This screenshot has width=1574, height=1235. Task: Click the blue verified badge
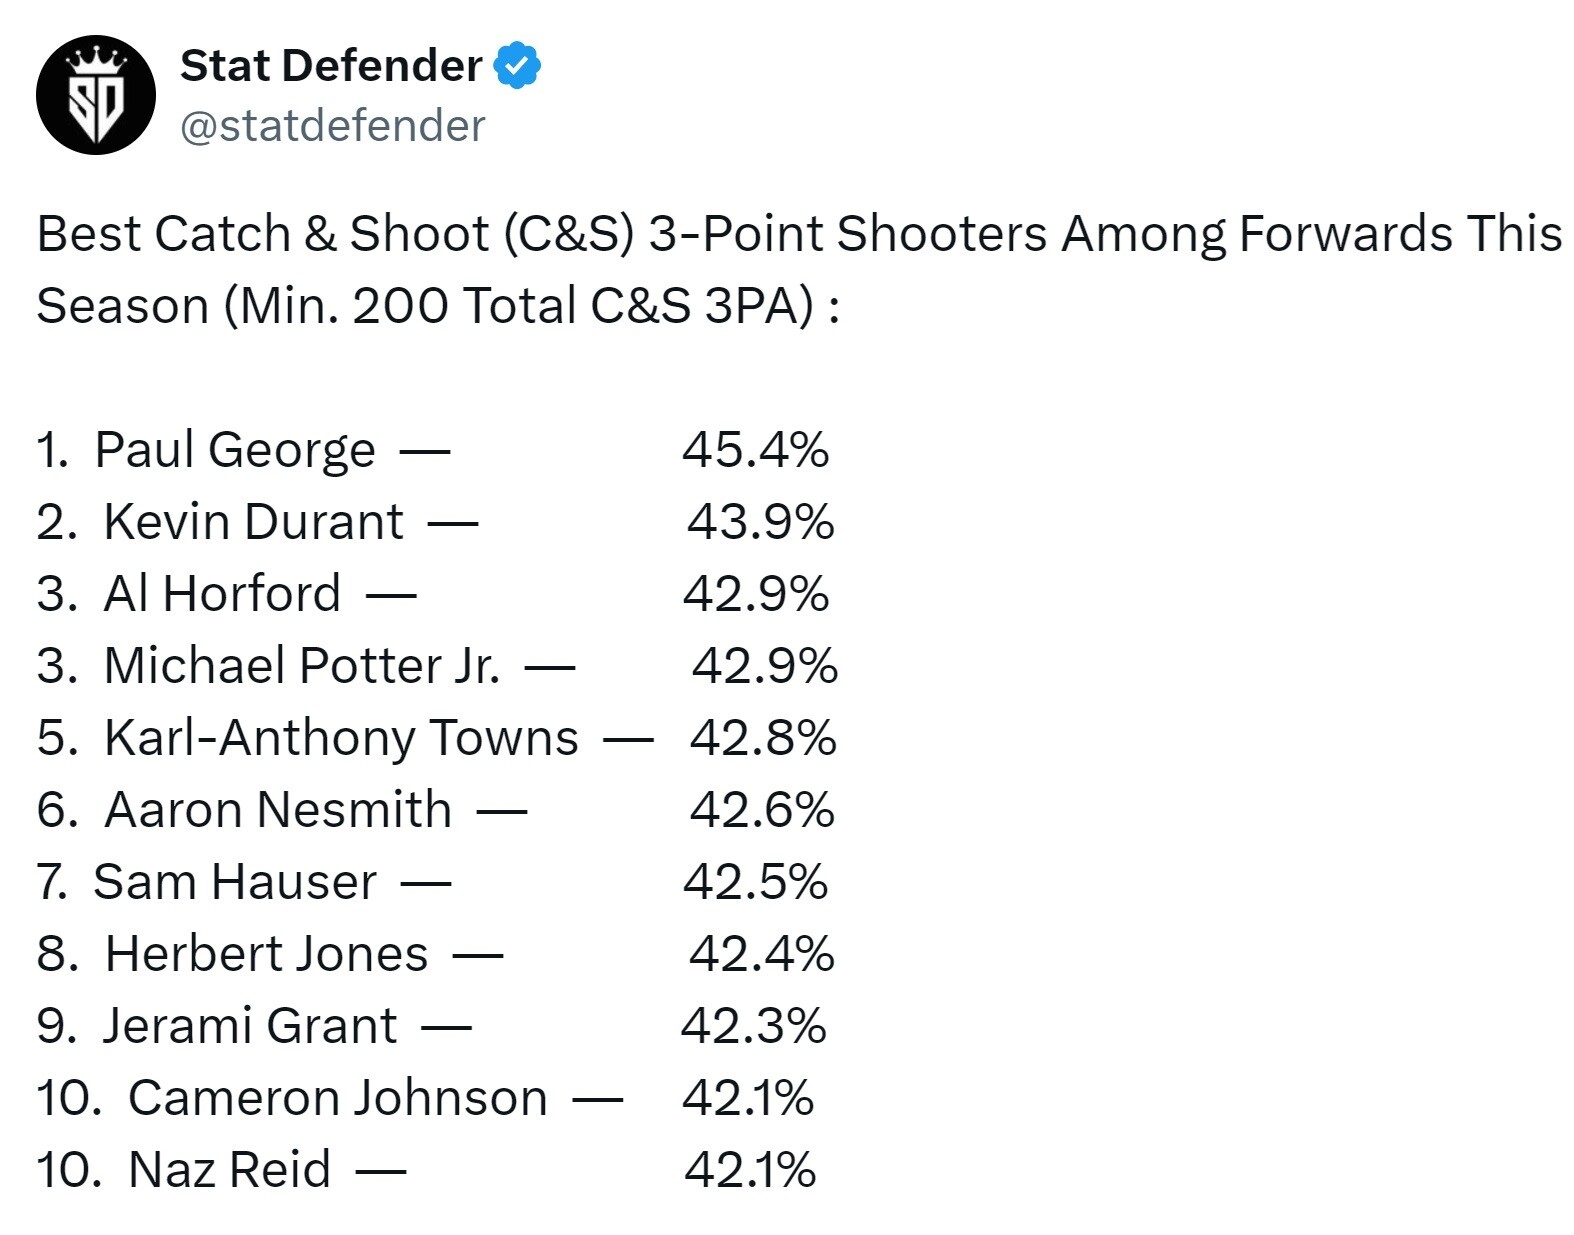pyautogui.click(x=517, y=66)
